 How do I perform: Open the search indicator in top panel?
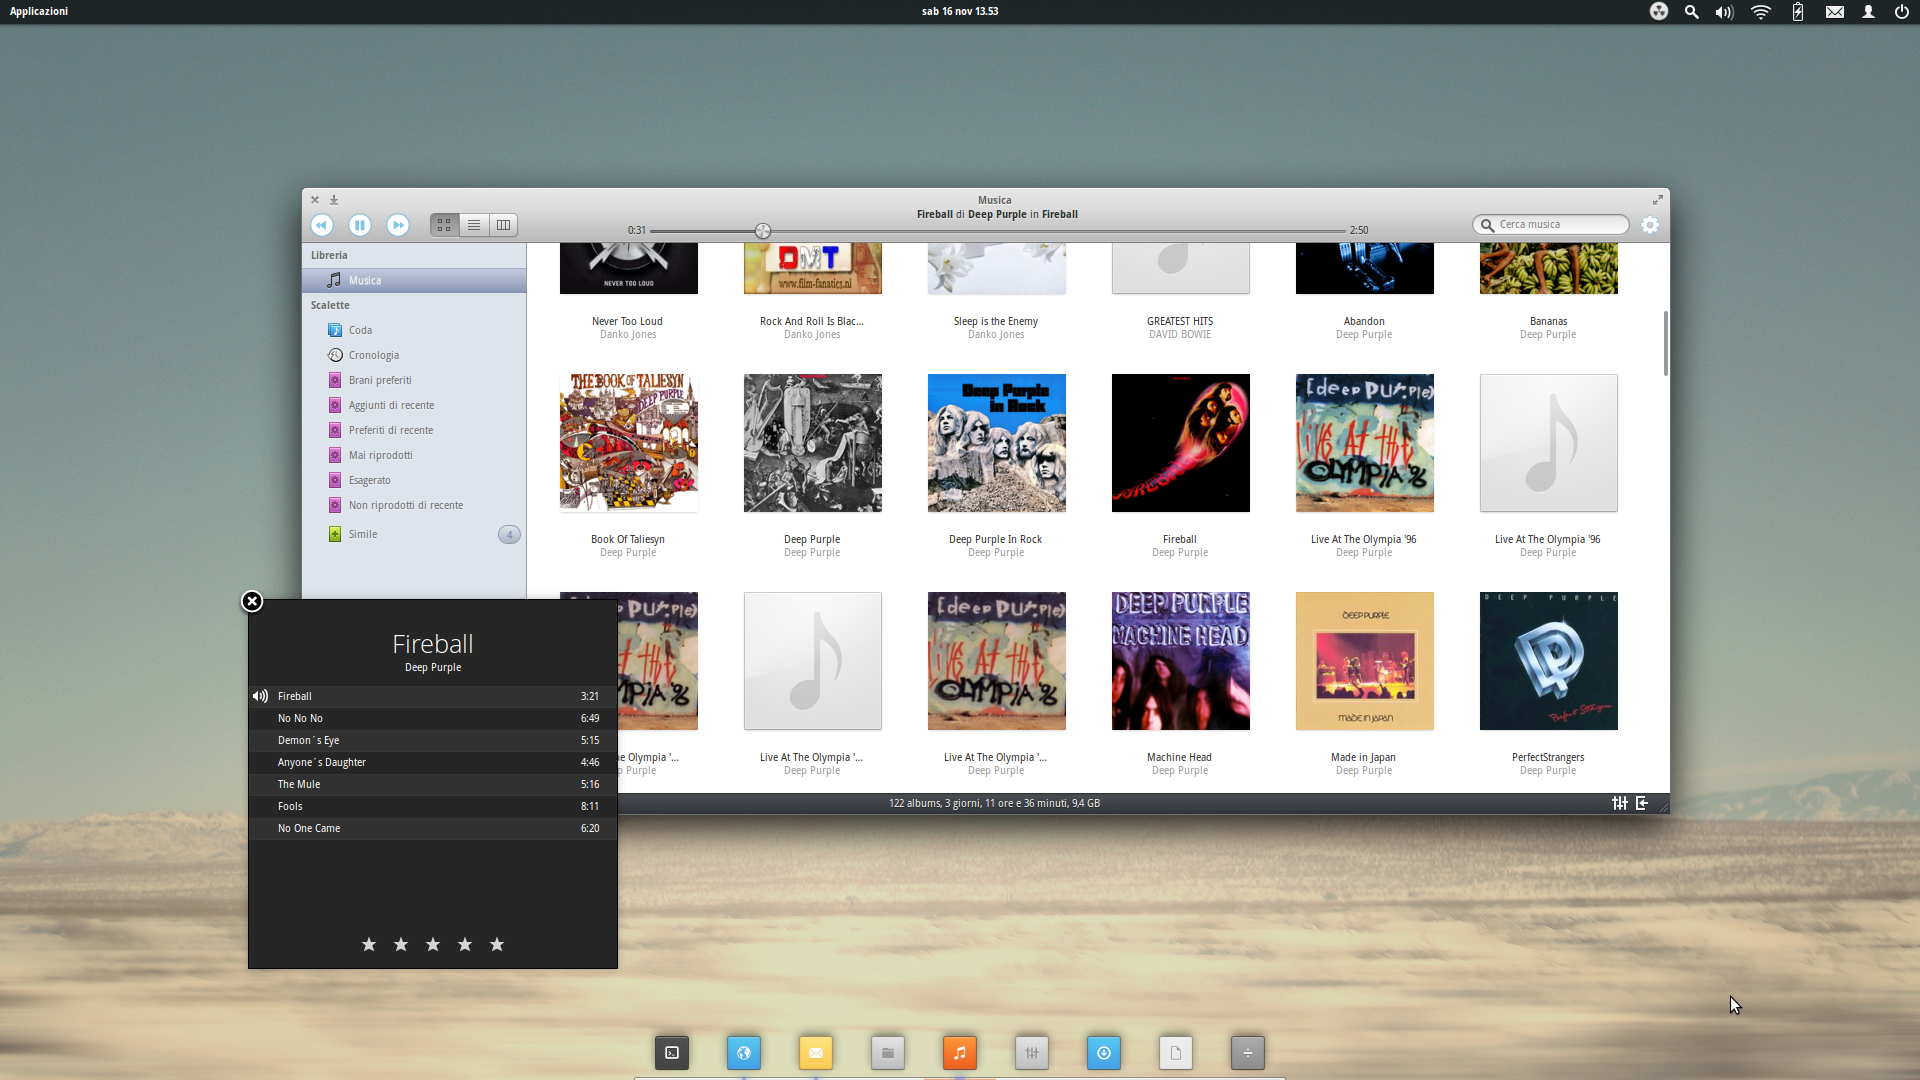[1691, 12]
